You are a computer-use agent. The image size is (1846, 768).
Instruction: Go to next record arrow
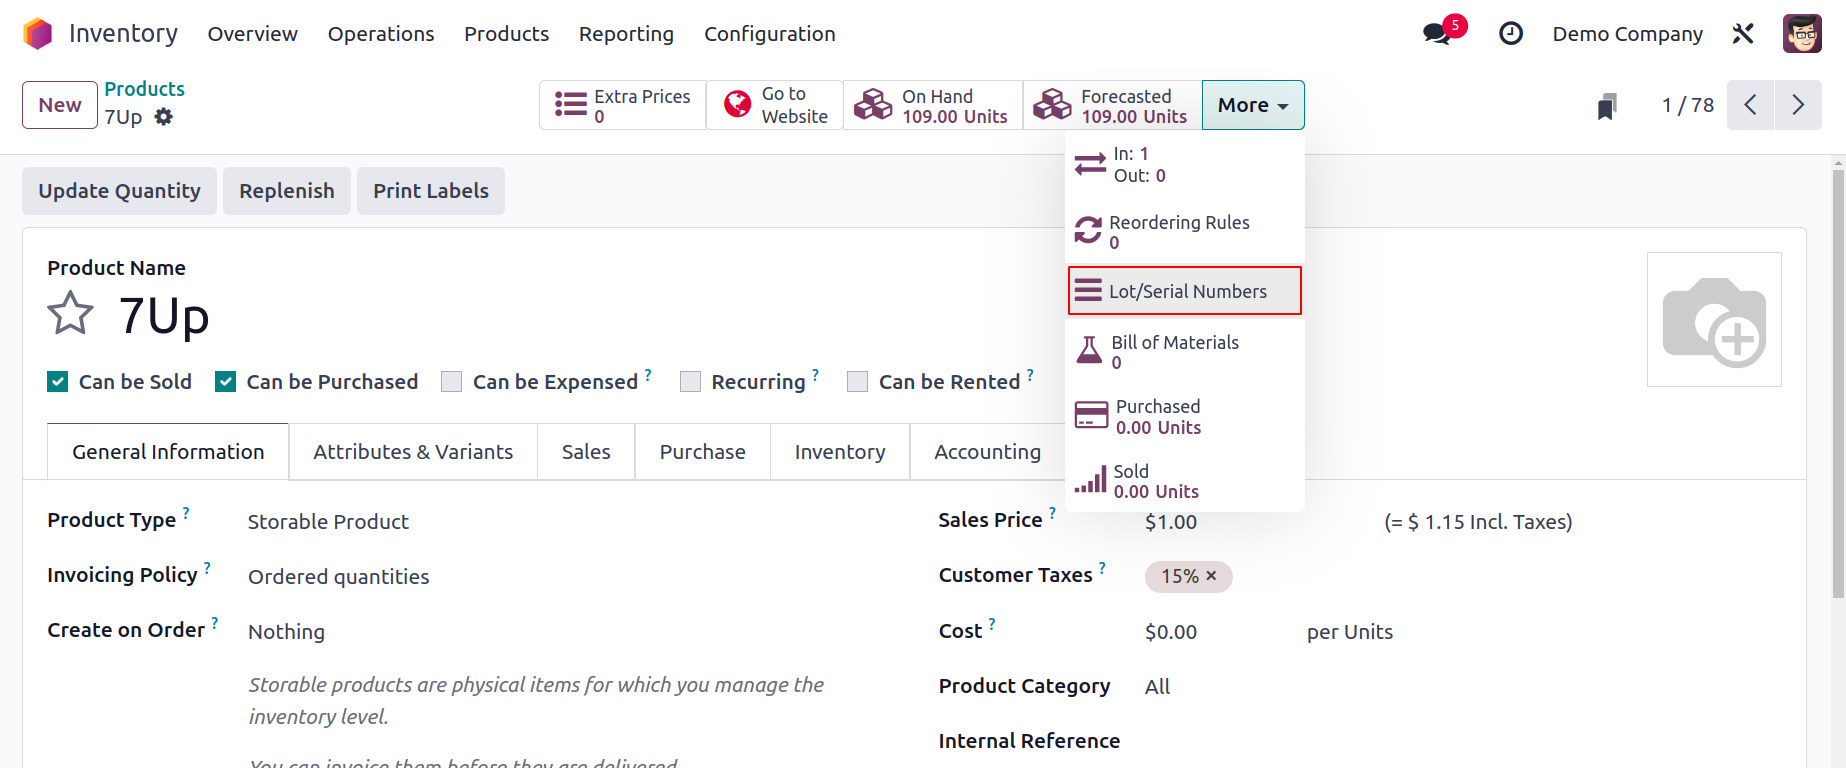[x=1798, y=105]
